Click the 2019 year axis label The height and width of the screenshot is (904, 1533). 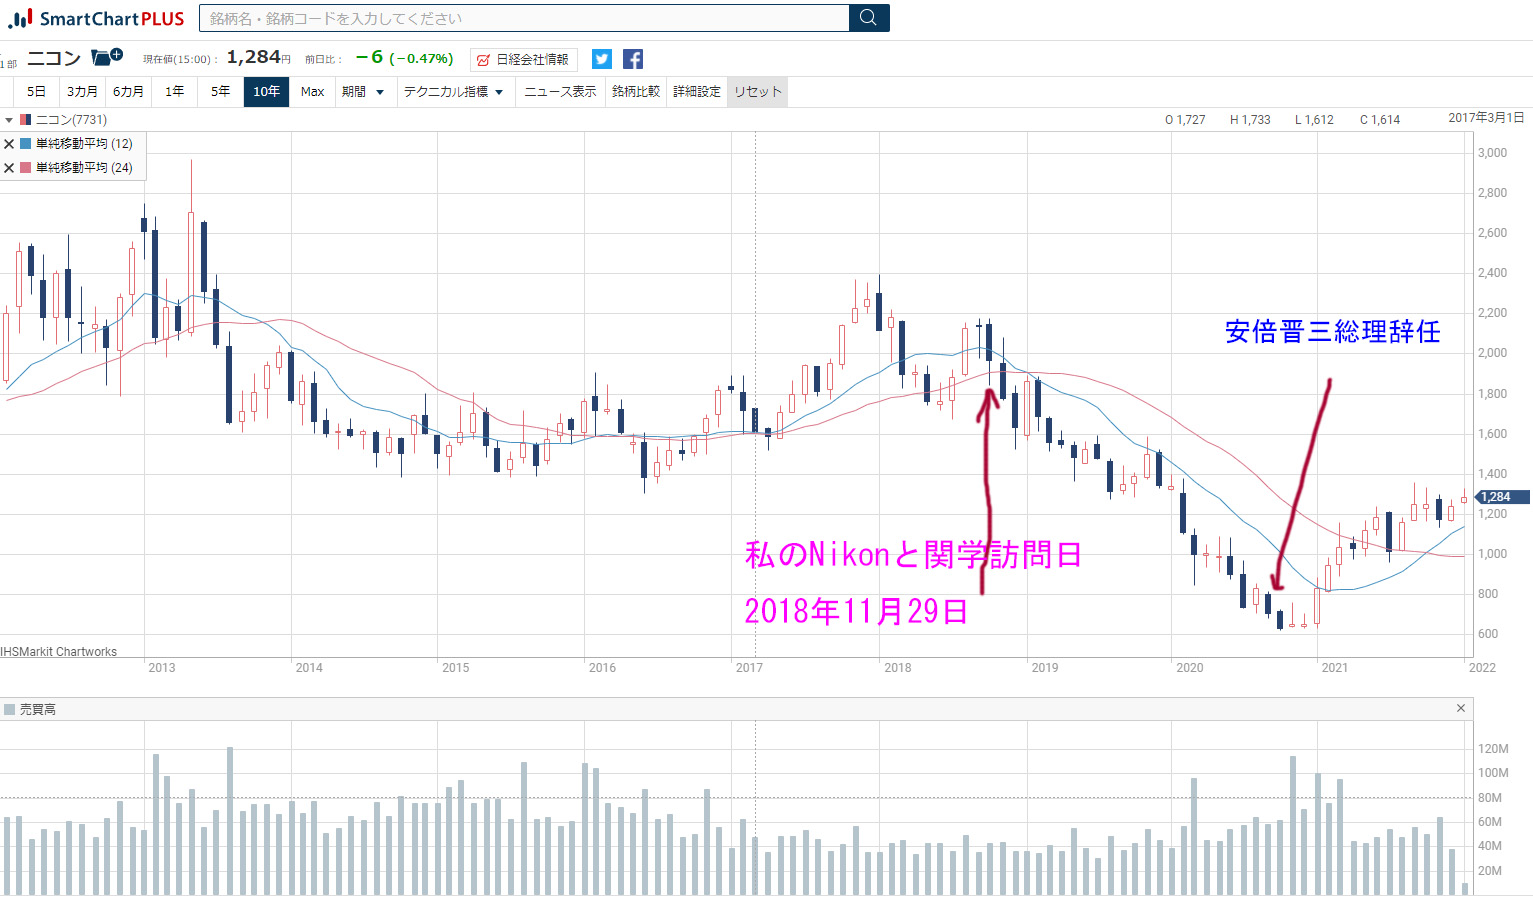[1045, 668]
